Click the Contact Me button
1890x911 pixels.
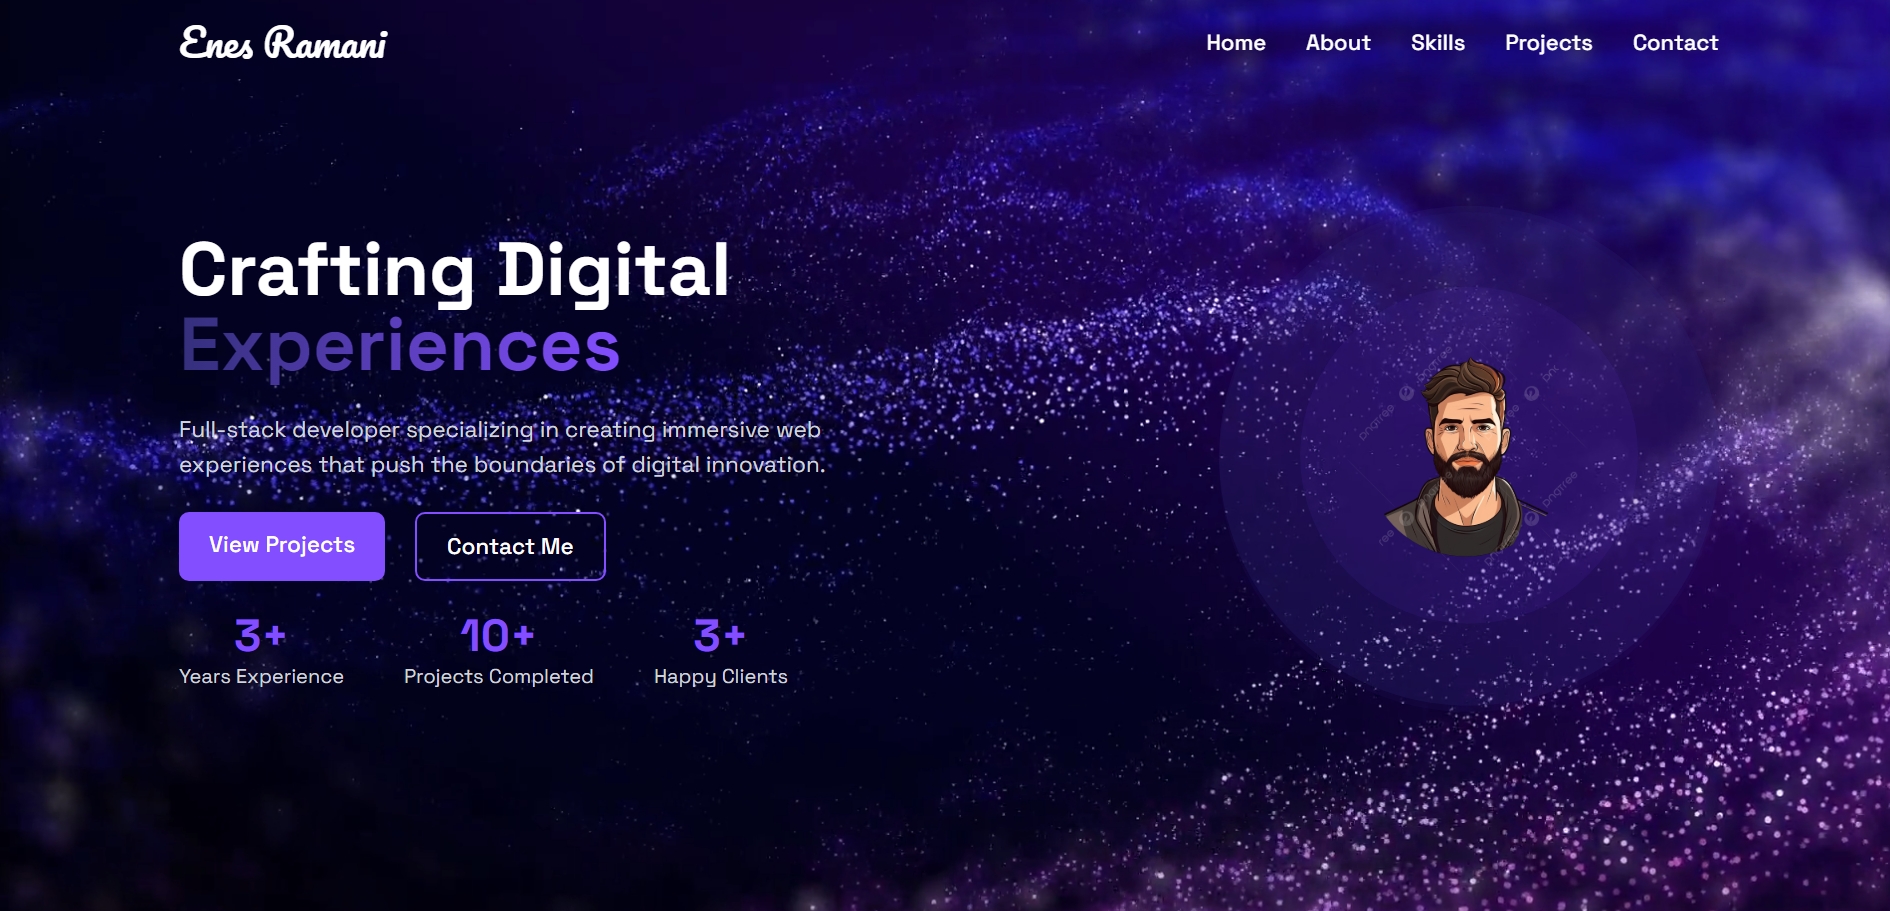click(510, 546)
